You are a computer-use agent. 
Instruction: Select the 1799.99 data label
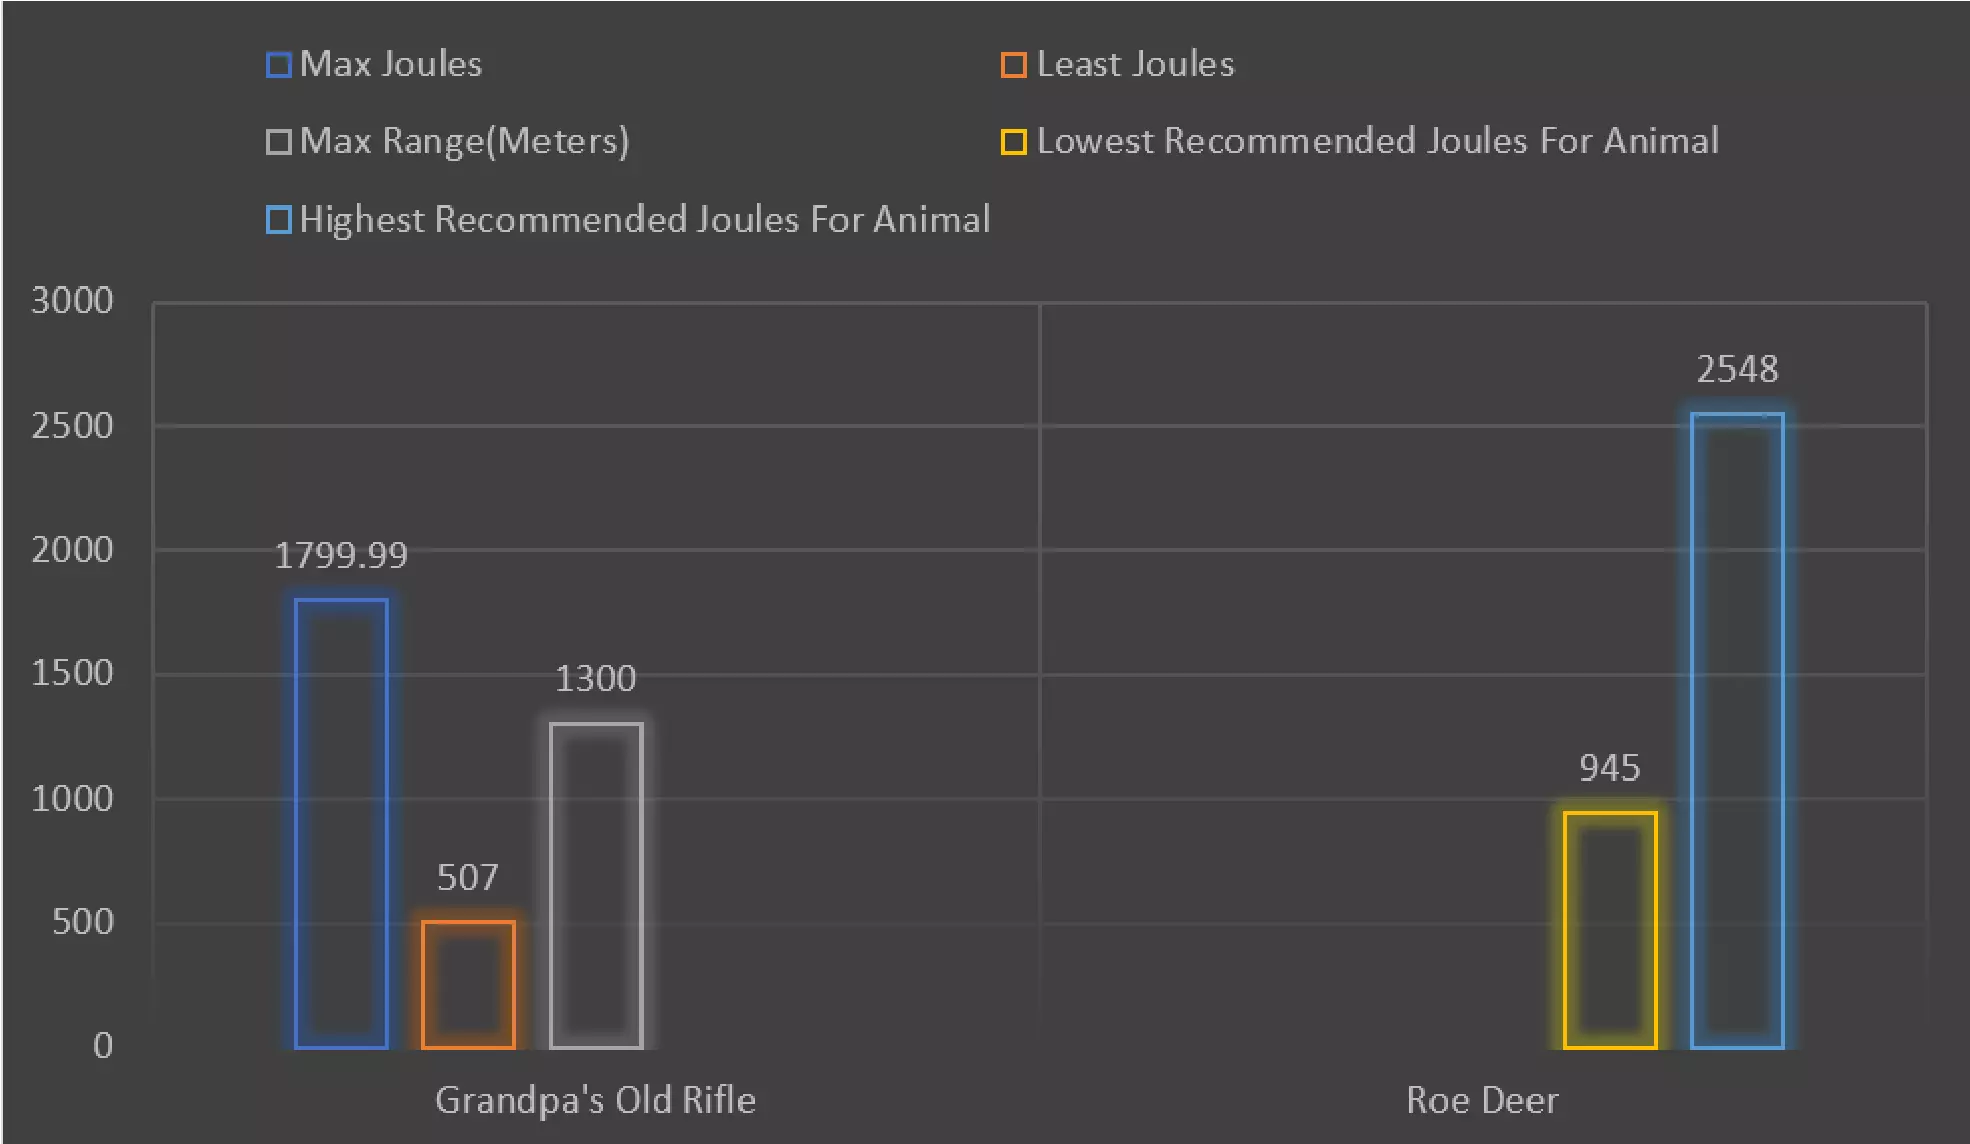point(341,556)
